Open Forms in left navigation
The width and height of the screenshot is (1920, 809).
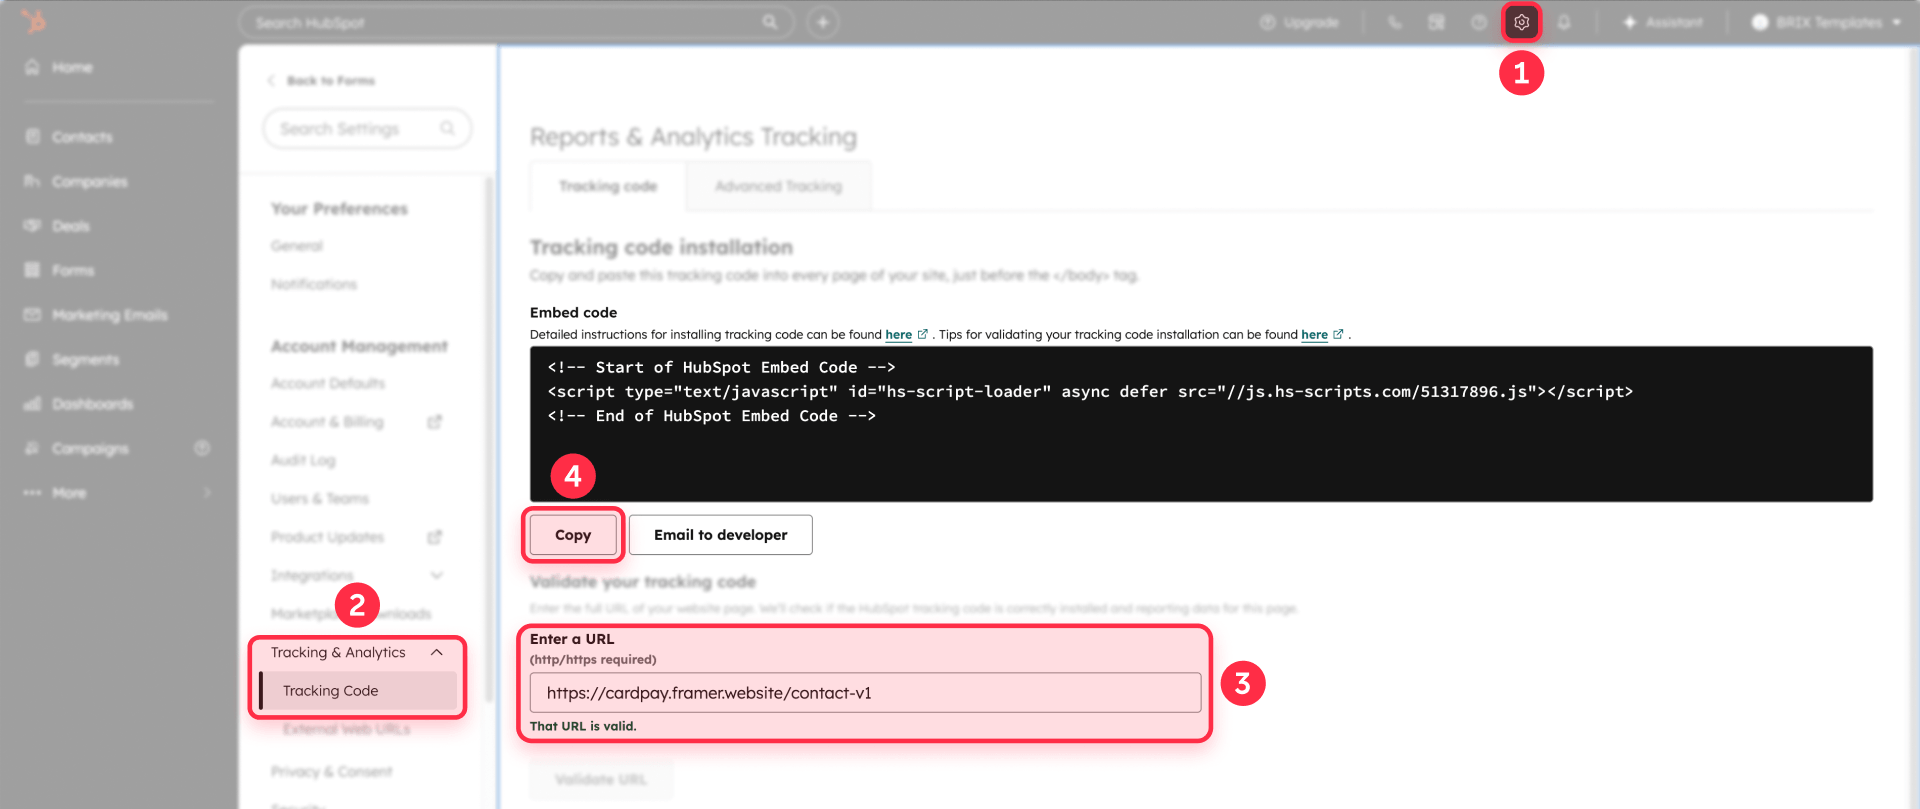[60, 270]
